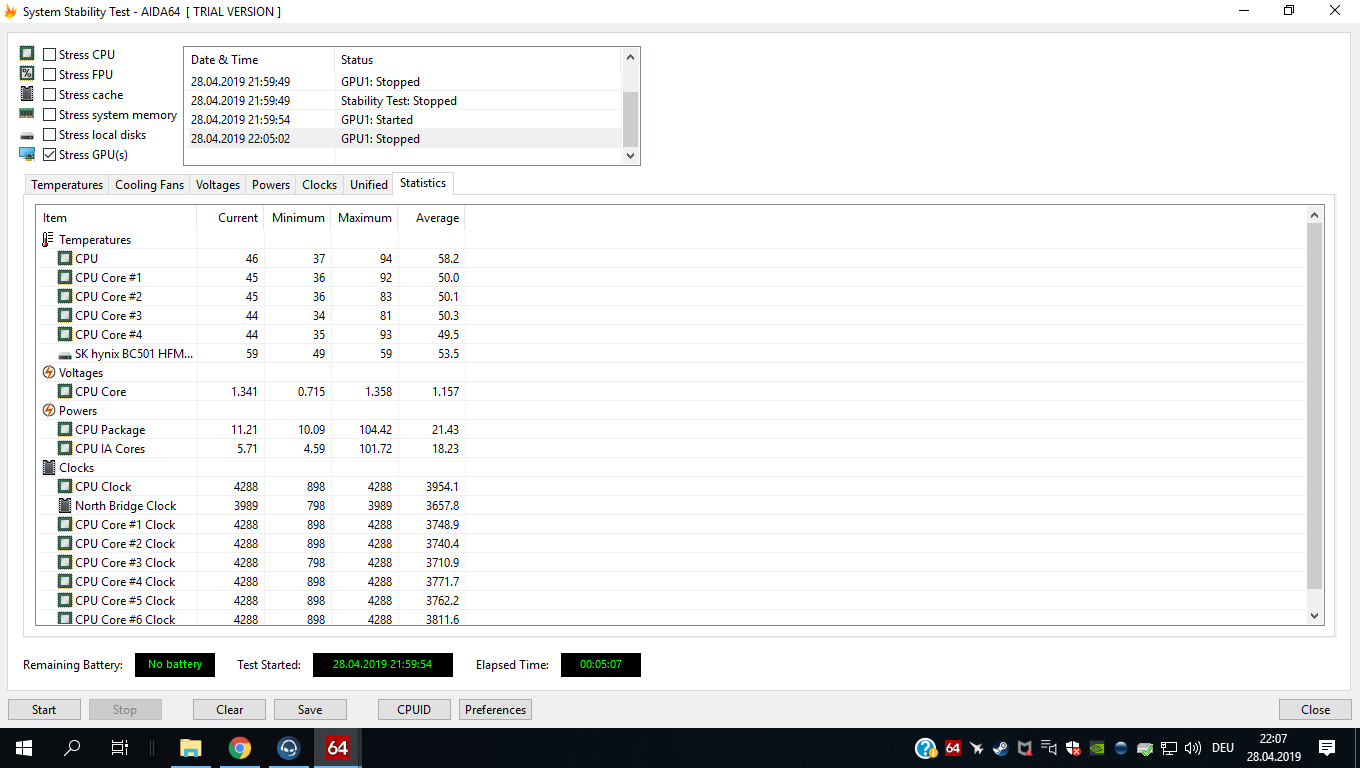Click the Steam tray icon
1360x768 pixels.
[1001, 748]
